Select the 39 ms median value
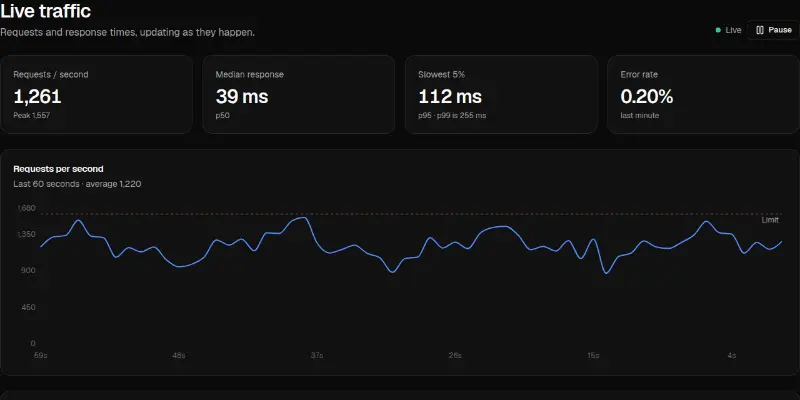Viewport: 800px width, 400px height. [242, 96]
